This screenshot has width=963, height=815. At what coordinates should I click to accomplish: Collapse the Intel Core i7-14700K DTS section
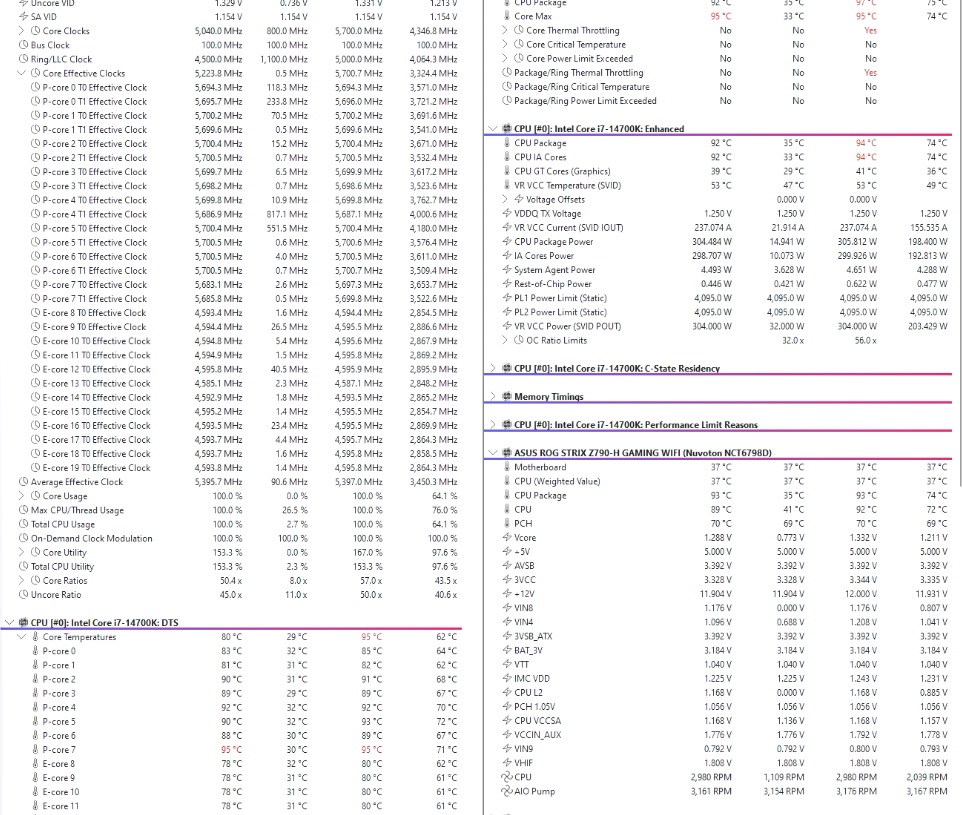click(9, 623)
